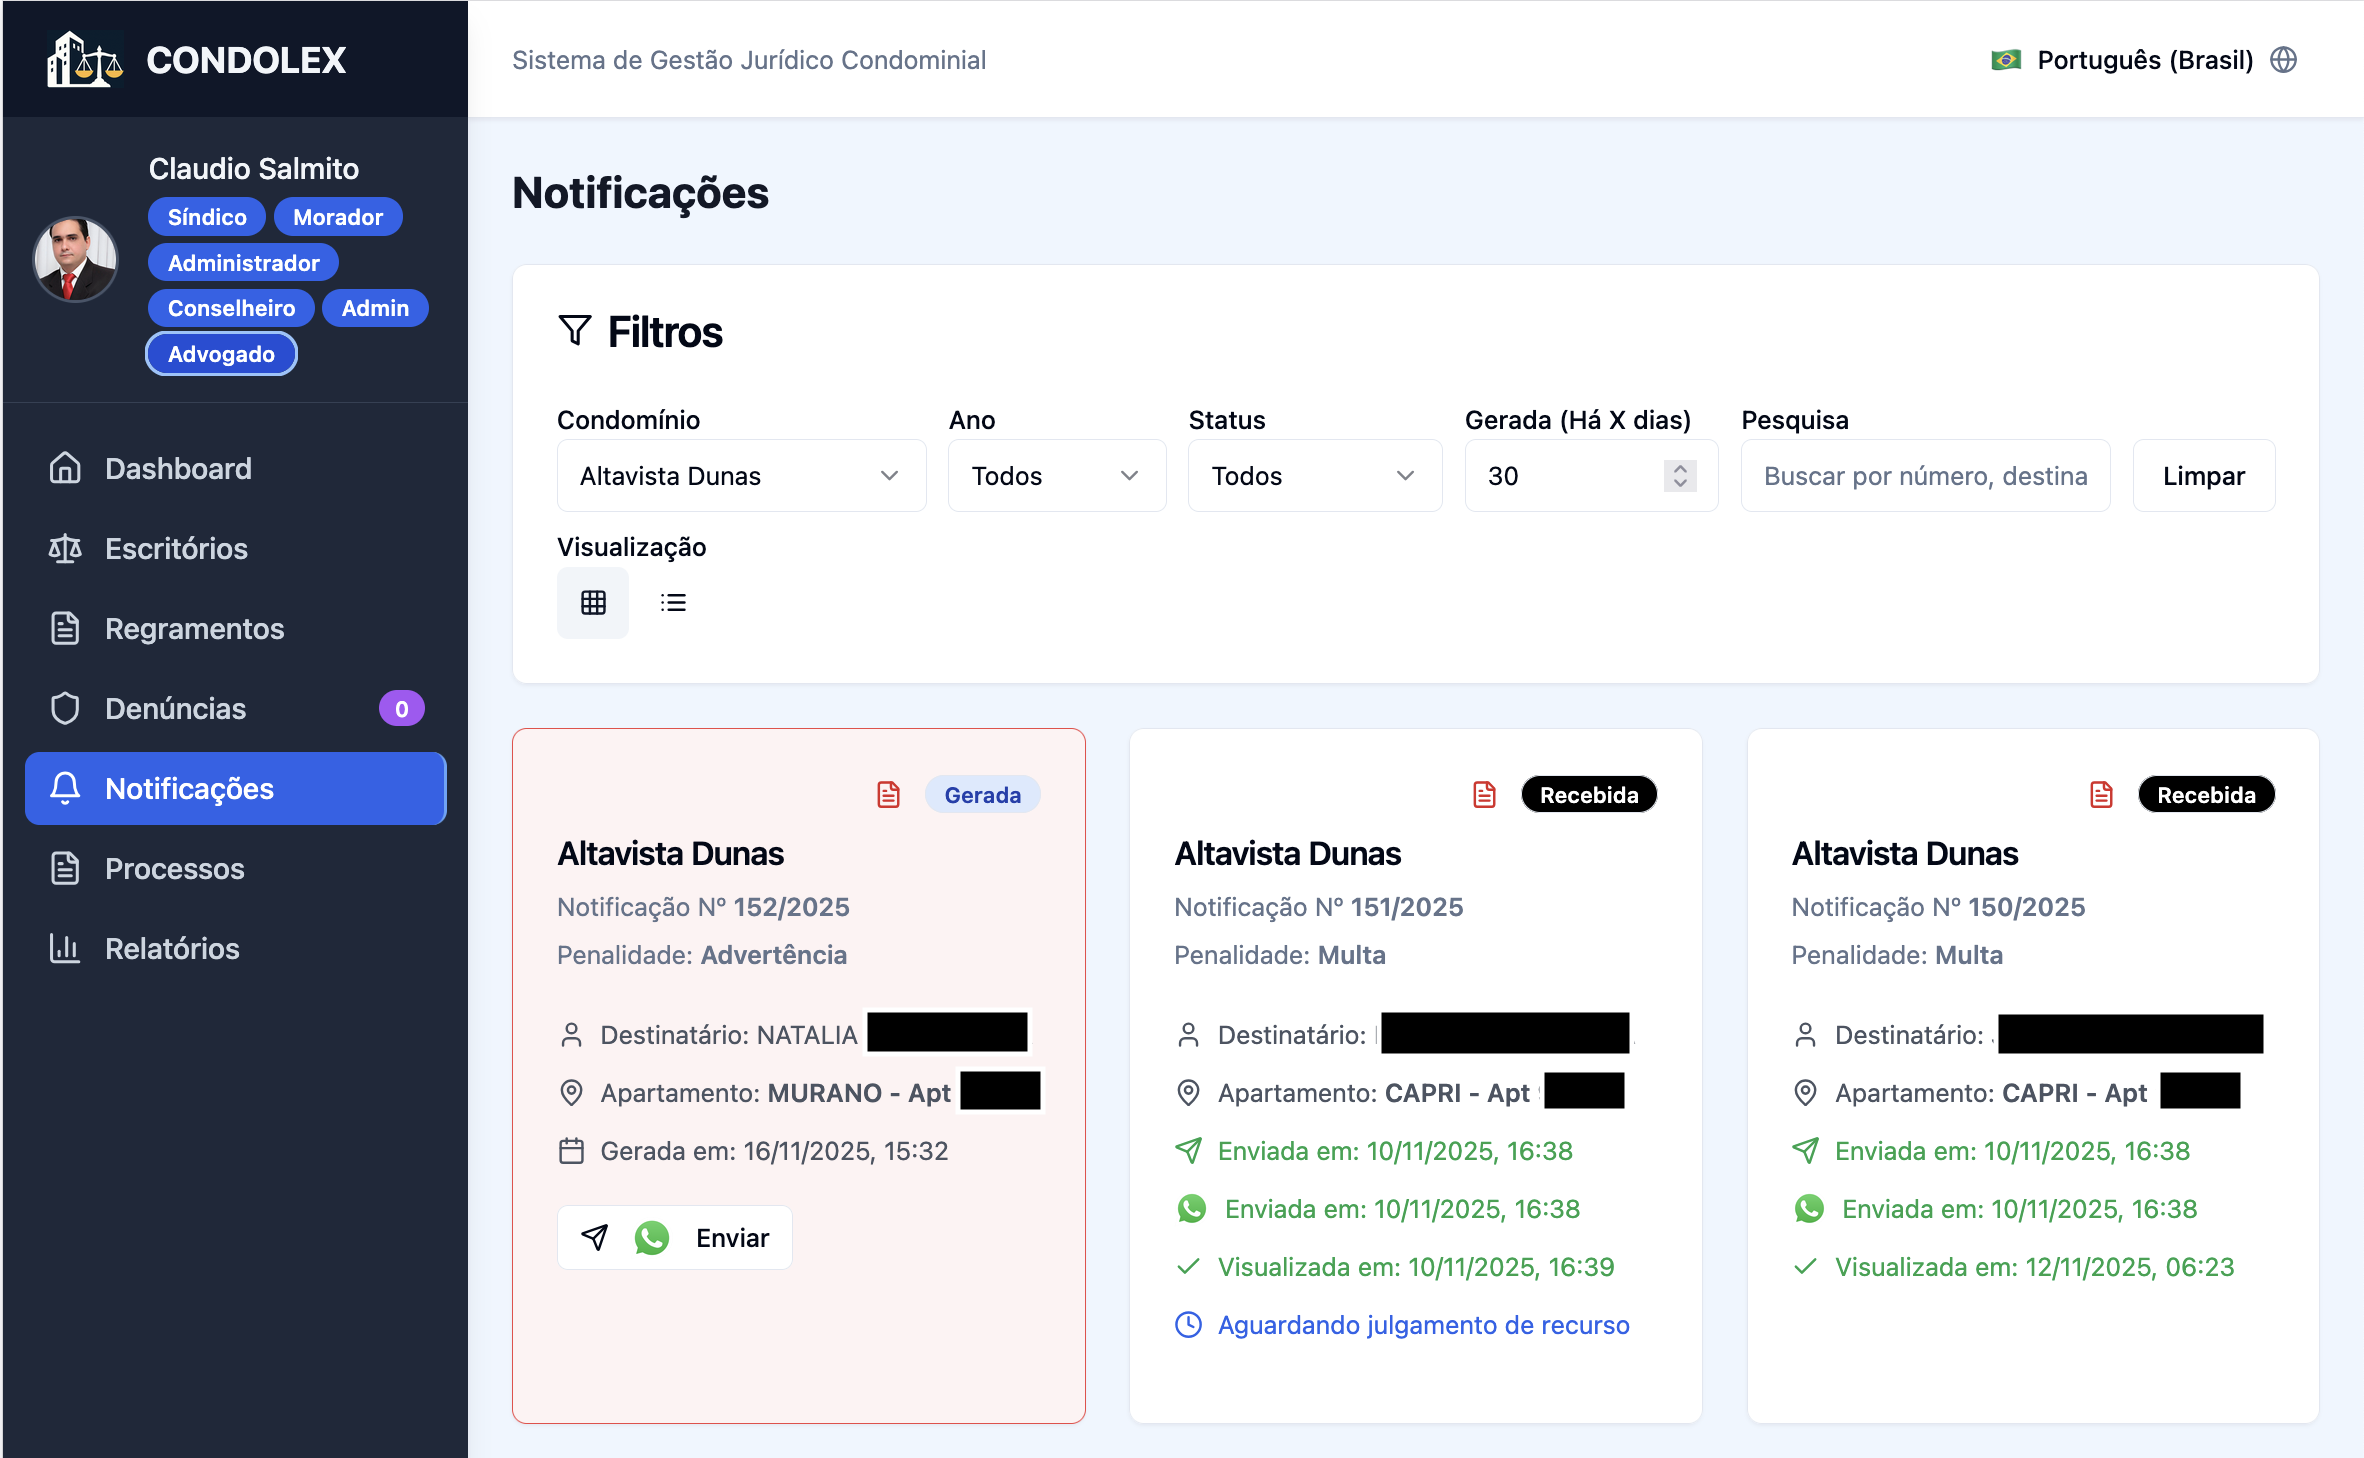Open PDF icon on notification 150/2025
Image resolution: width=2364 pixels, height=1458 pixels.
point(2101,795)
